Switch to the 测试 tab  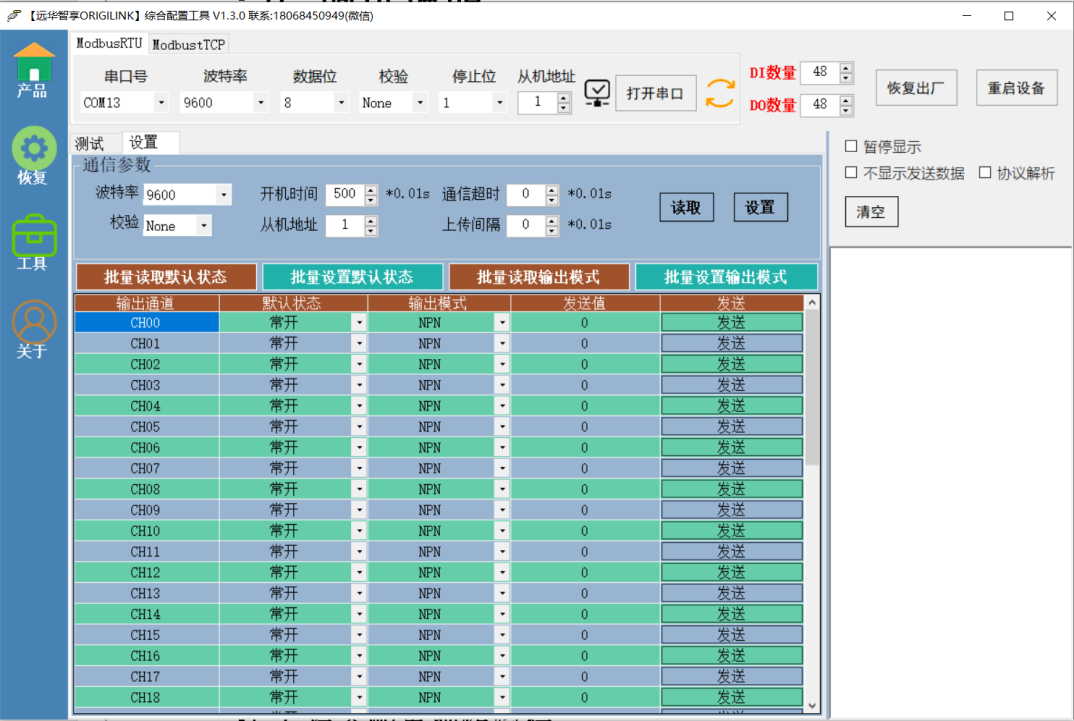(90, 144)
